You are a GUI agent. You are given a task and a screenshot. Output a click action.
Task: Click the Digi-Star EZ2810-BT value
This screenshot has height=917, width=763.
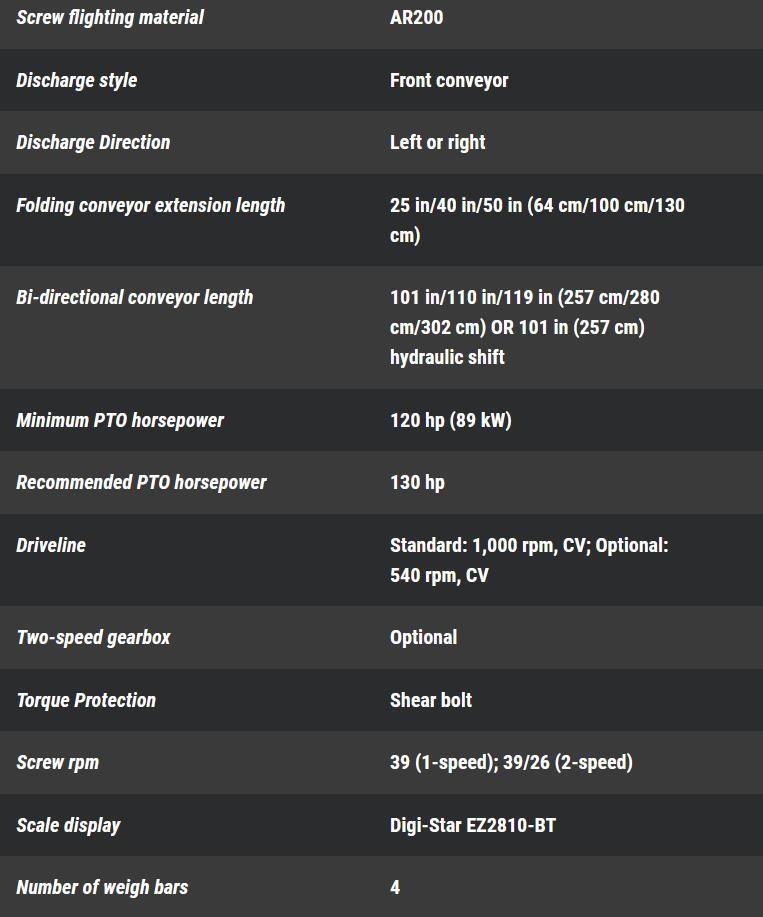[473, 825]
